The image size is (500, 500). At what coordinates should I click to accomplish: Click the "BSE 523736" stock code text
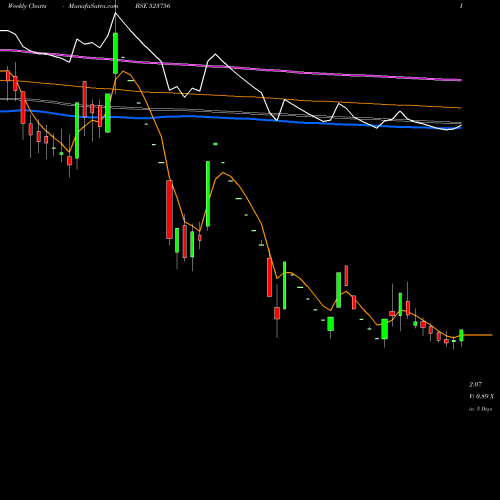[153, 6]
